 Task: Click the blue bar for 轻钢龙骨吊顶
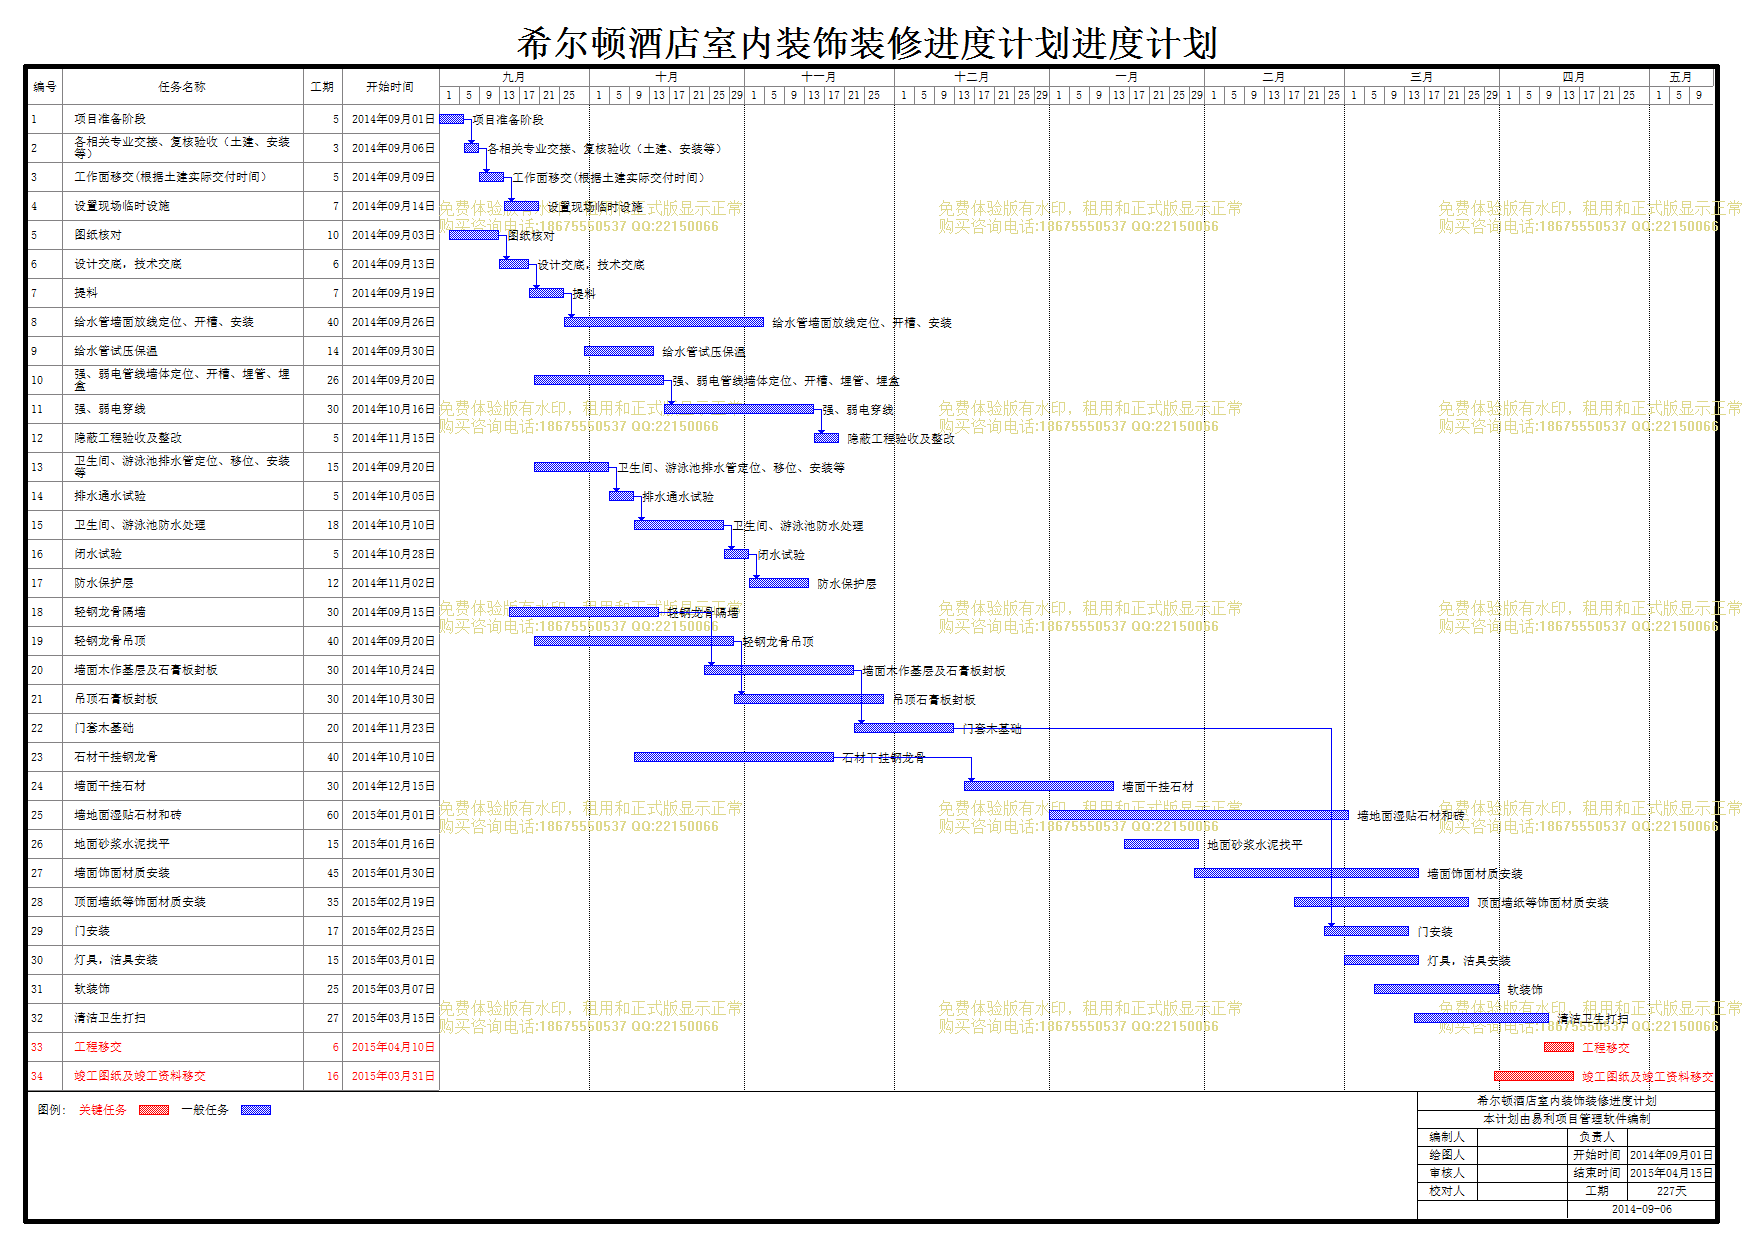click(634, 641)
